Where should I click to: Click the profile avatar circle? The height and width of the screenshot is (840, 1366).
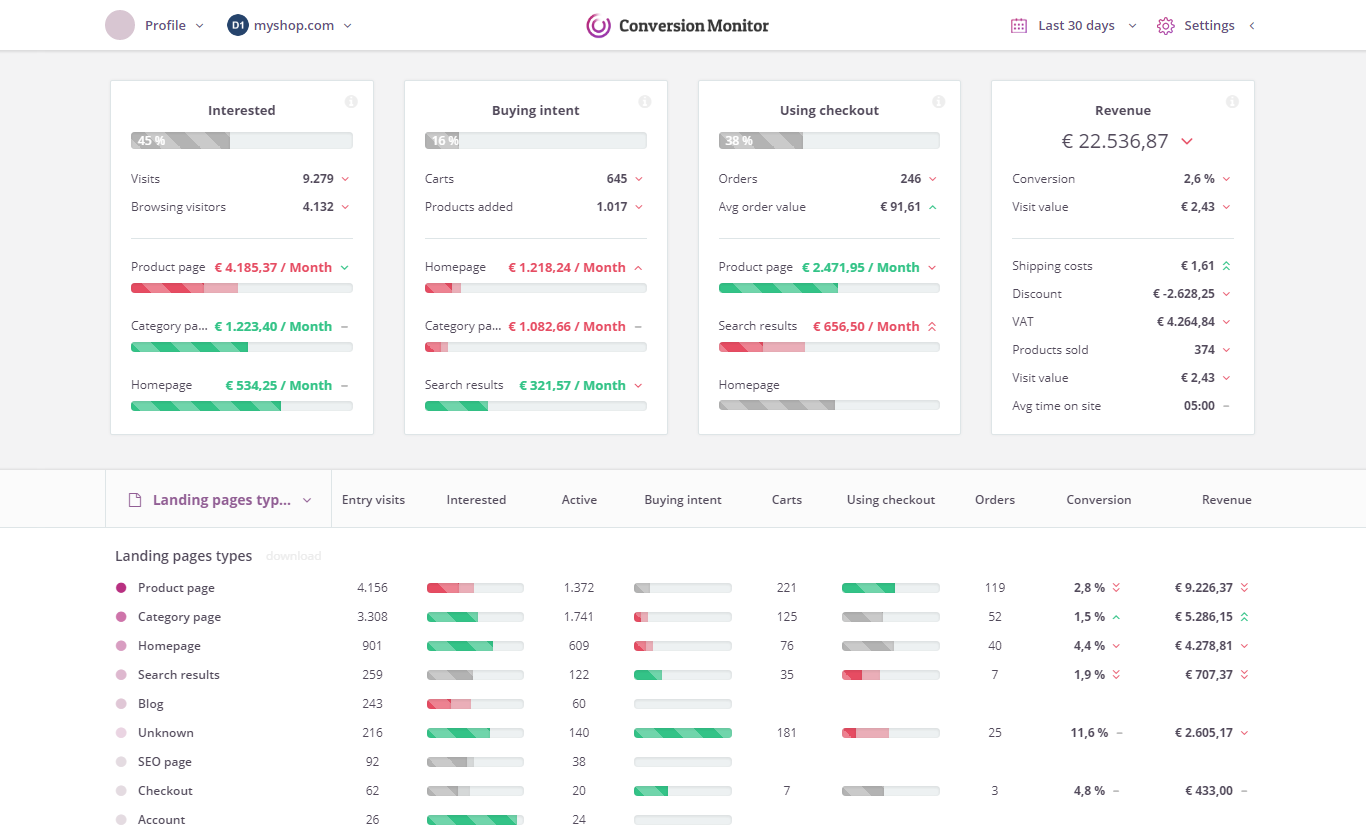pos(120,26)
